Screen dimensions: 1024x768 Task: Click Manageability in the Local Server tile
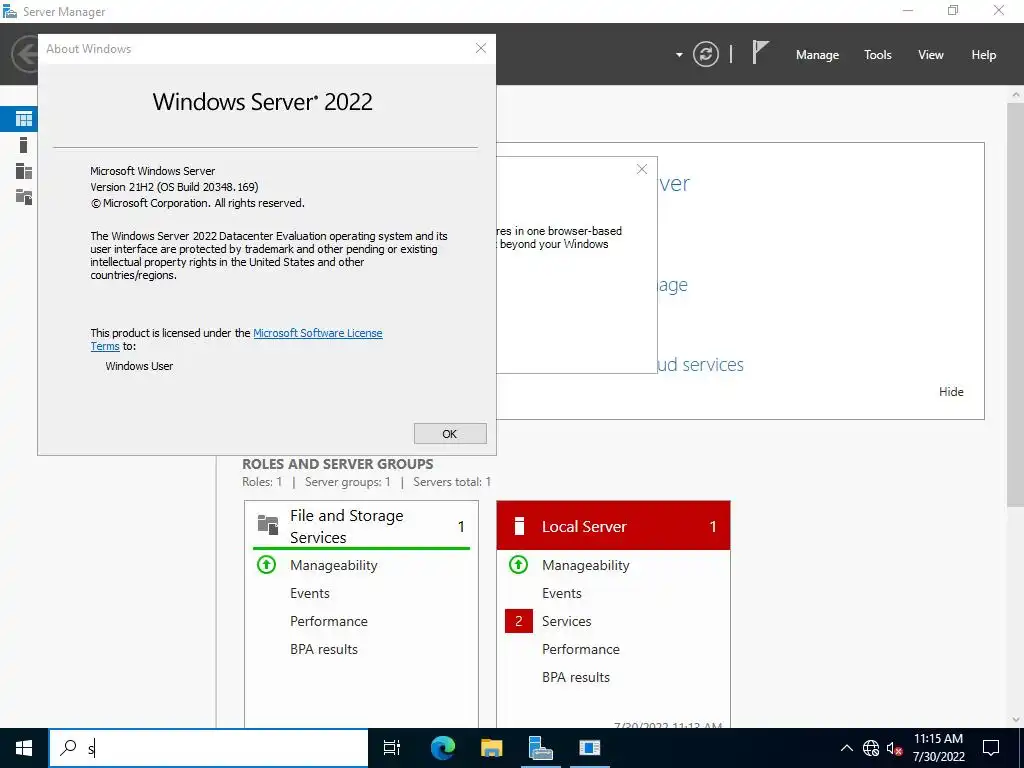click(586, 566)
